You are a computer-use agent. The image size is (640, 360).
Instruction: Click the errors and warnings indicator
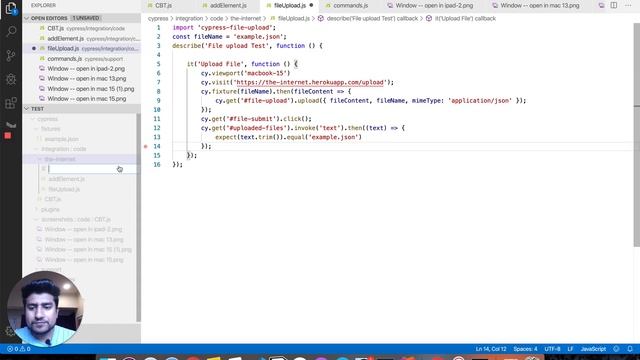coord(19,349)
